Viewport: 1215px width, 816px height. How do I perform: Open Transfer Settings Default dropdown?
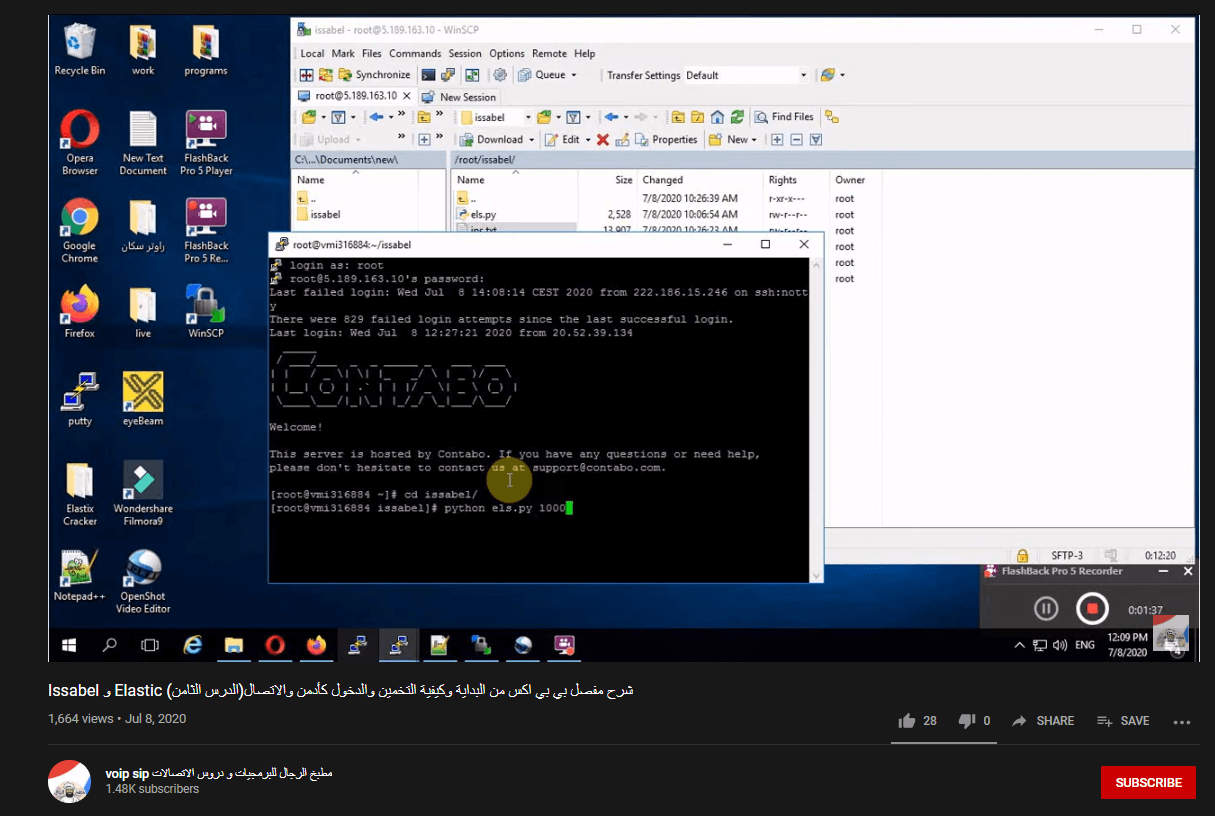pyautogui.click(x=746, y=75)
